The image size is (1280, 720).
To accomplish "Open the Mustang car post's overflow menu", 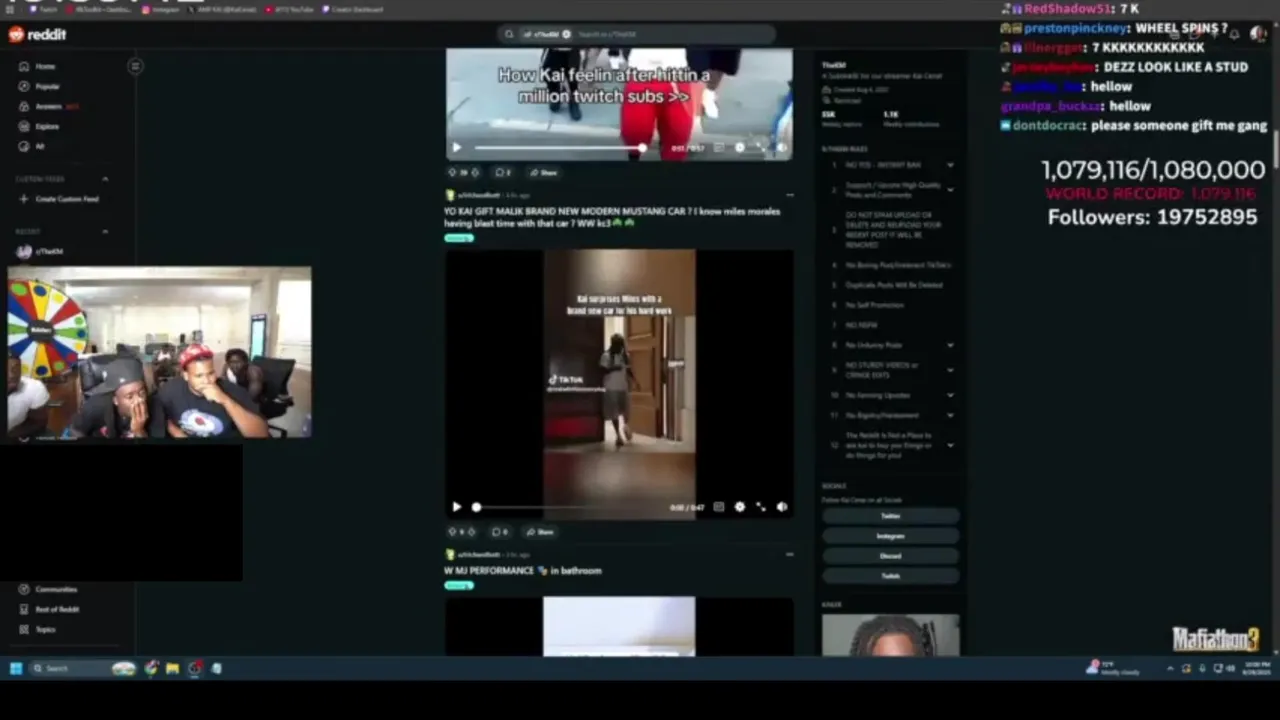I will pos(789,195).
